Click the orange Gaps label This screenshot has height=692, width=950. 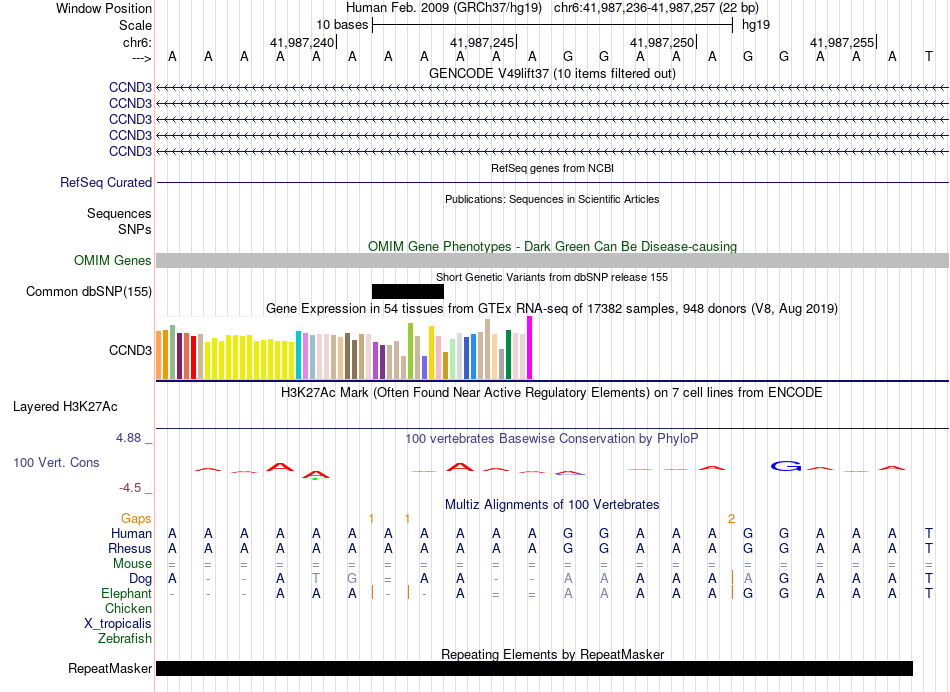(136, 518)
